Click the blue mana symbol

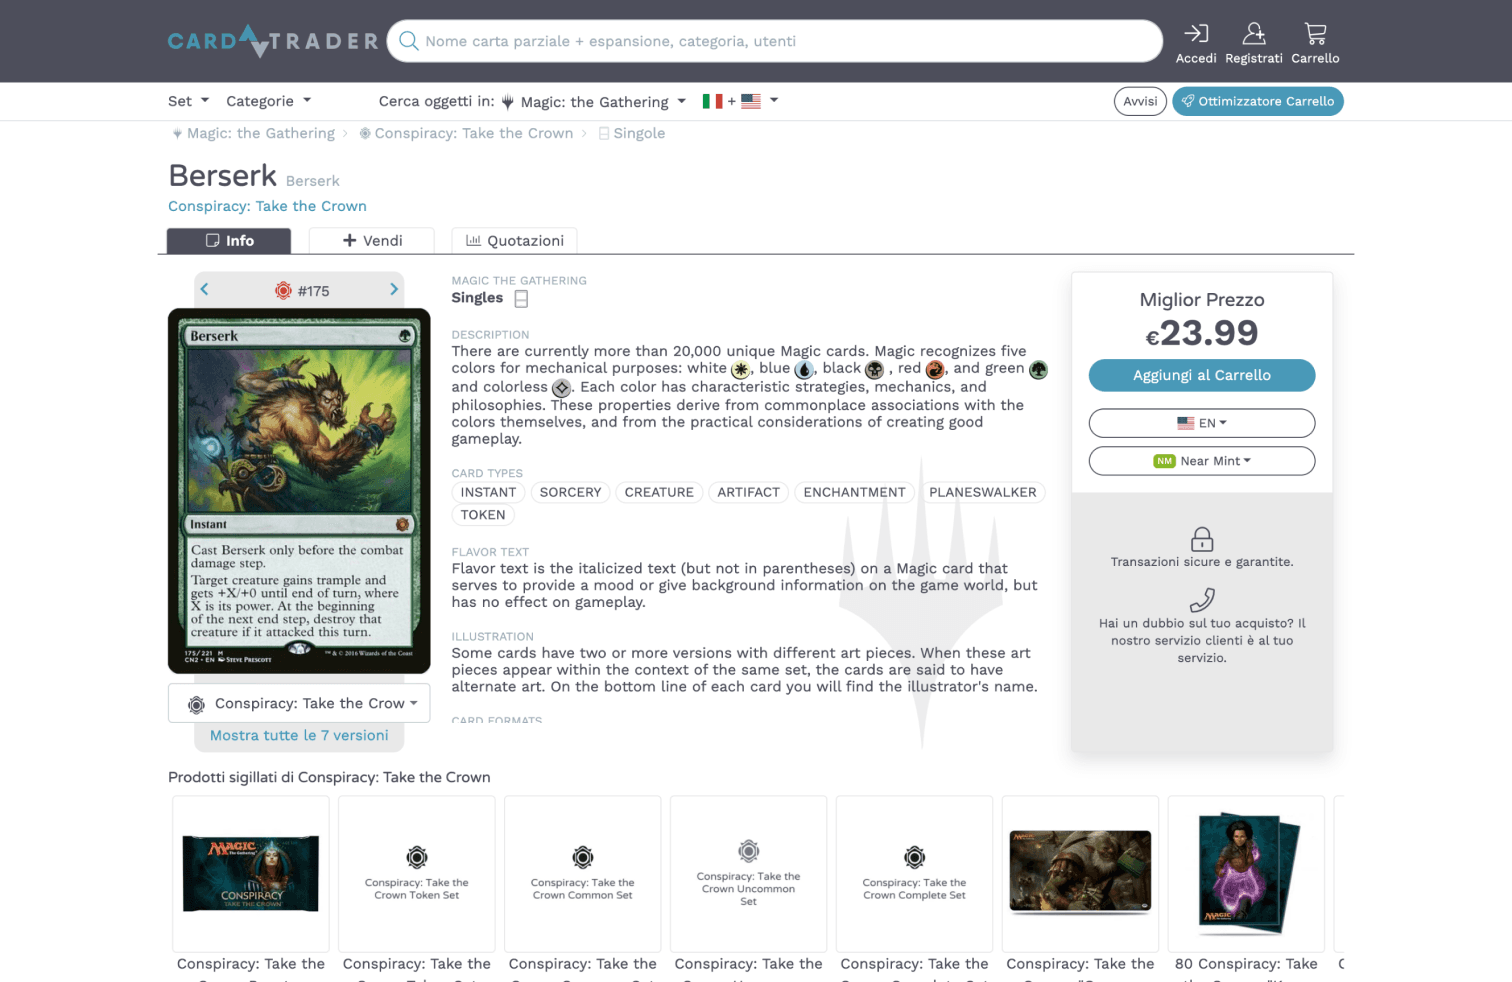(803, 370)
